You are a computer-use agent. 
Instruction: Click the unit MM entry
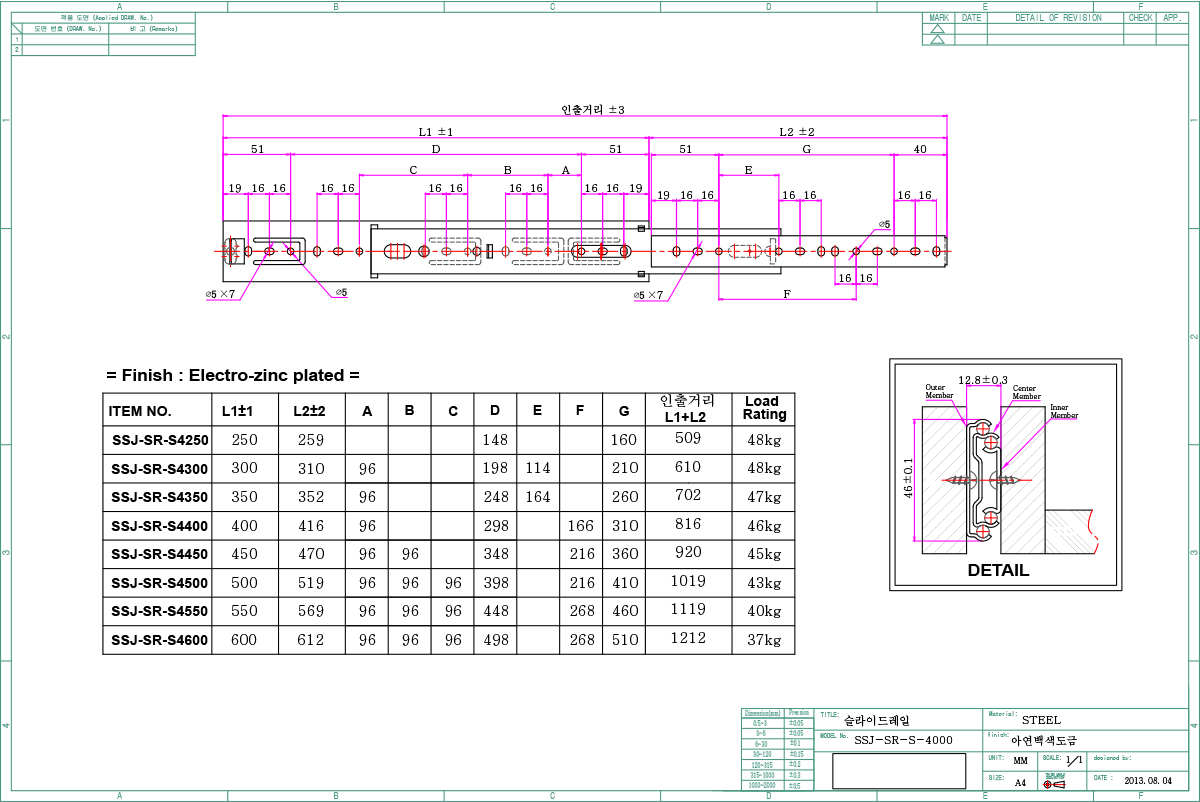coord(1020,762)
